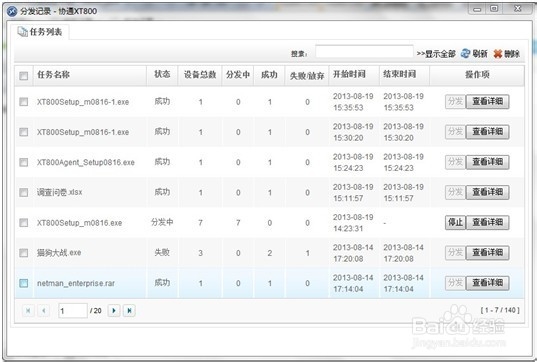
Task: Check the netman_enterprise.rar row checkbox
Action: point(24,283)
